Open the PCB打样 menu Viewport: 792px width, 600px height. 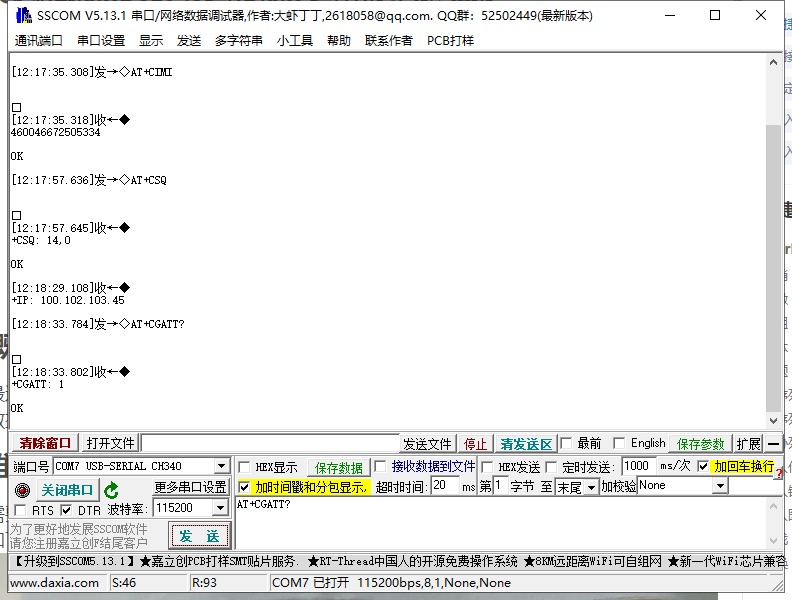(x=450, y=40)
